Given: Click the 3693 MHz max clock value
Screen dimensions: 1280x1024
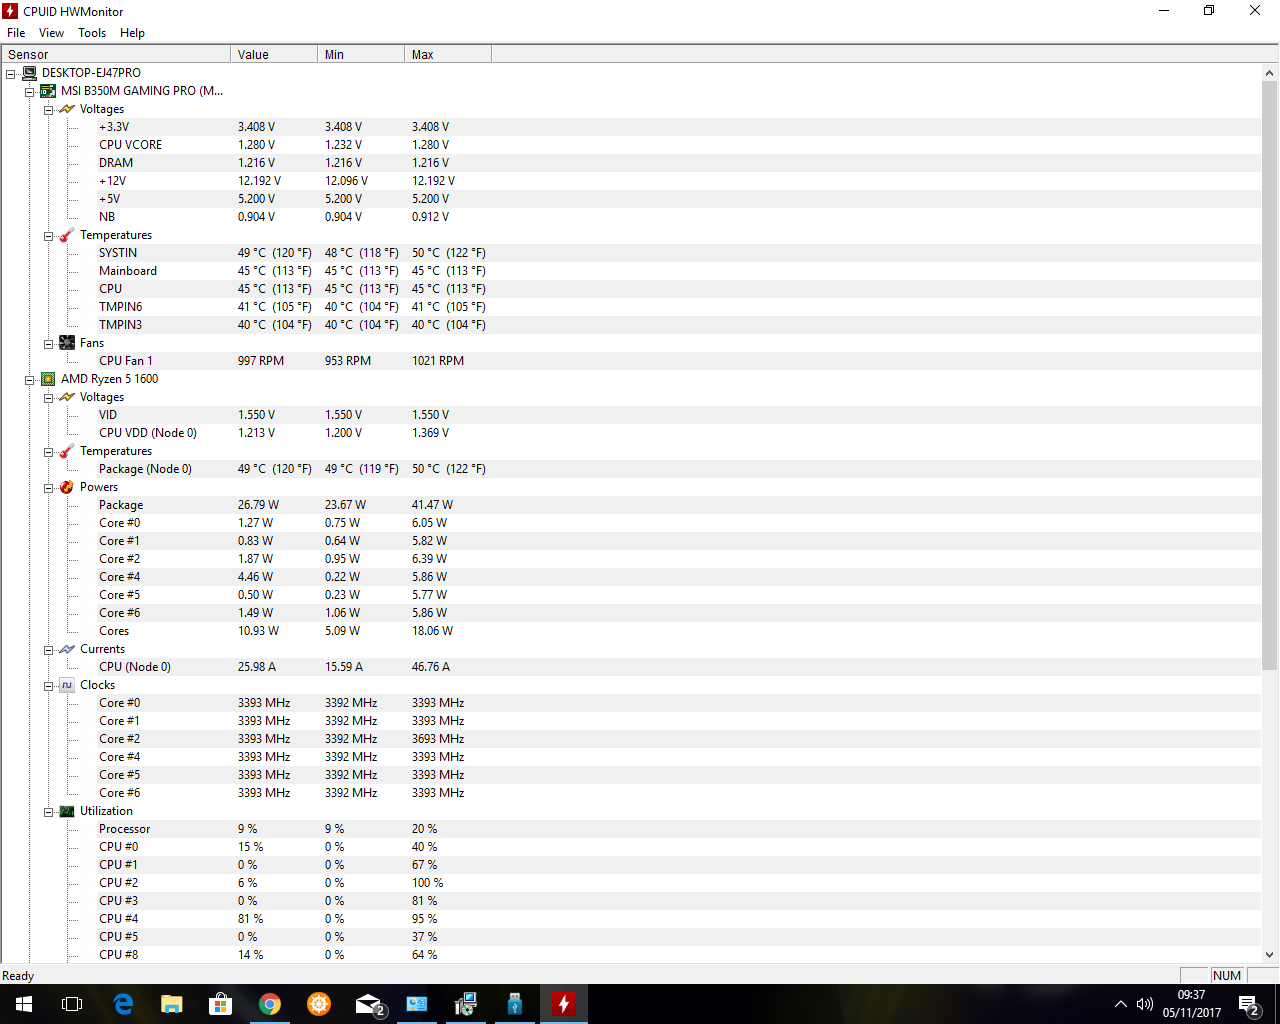Looking at the screenshot, I should coord(438,739).
